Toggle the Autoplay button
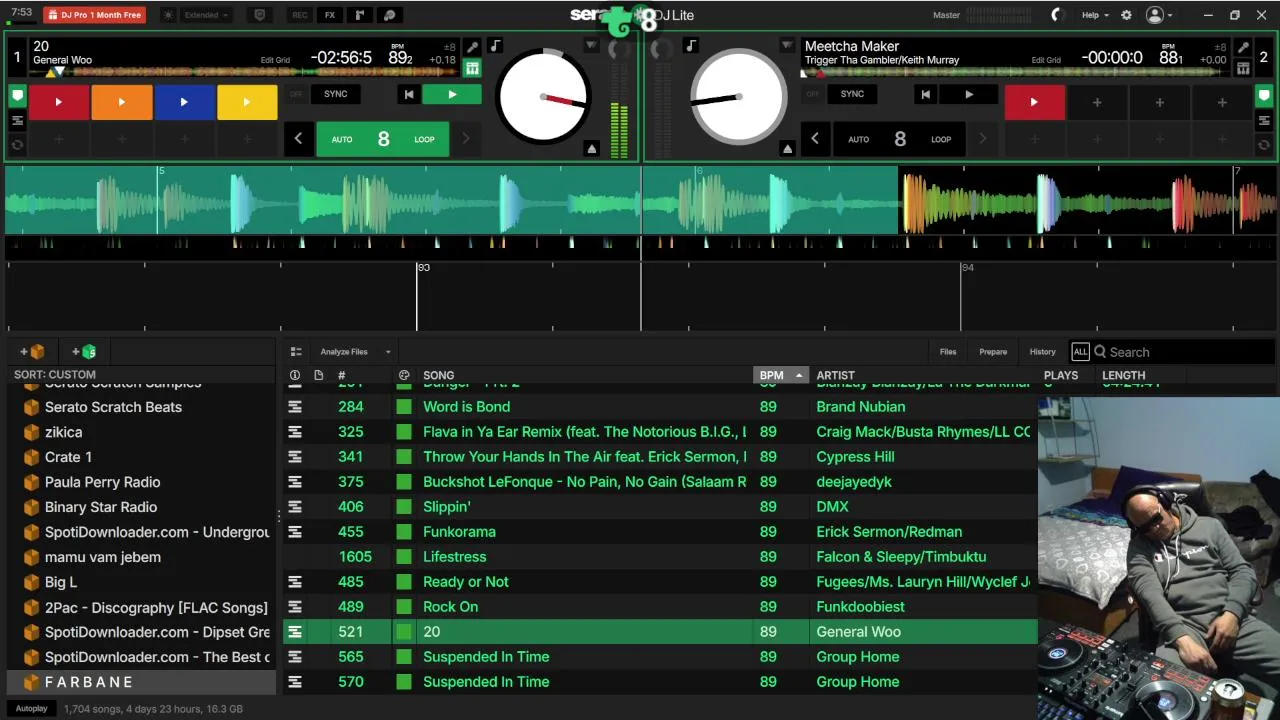 [31, 709]
